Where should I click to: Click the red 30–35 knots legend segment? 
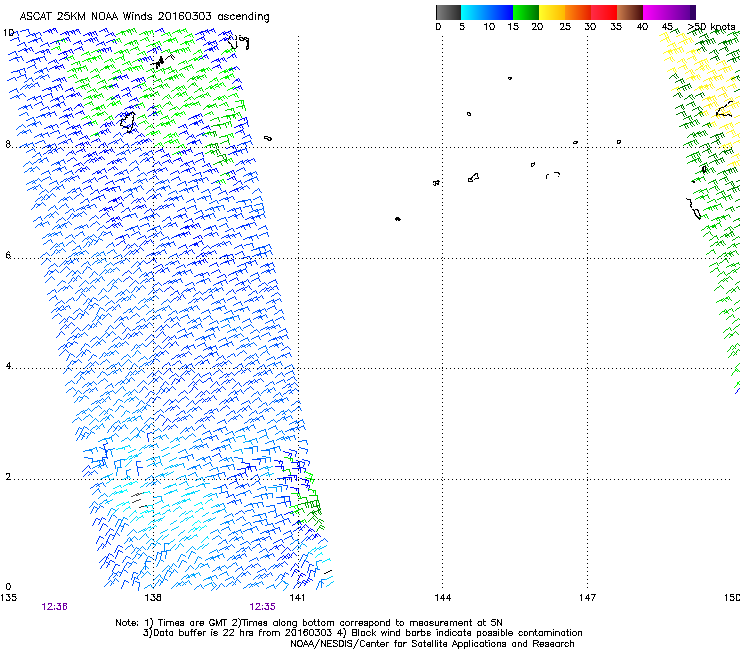(x=604, y=12)
